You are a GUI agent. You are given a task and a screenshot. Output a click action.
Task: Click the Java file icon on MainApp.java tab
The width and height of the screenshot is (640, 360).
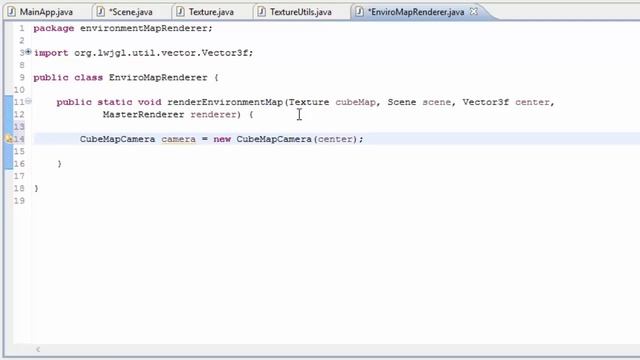(x=11, y=12)
